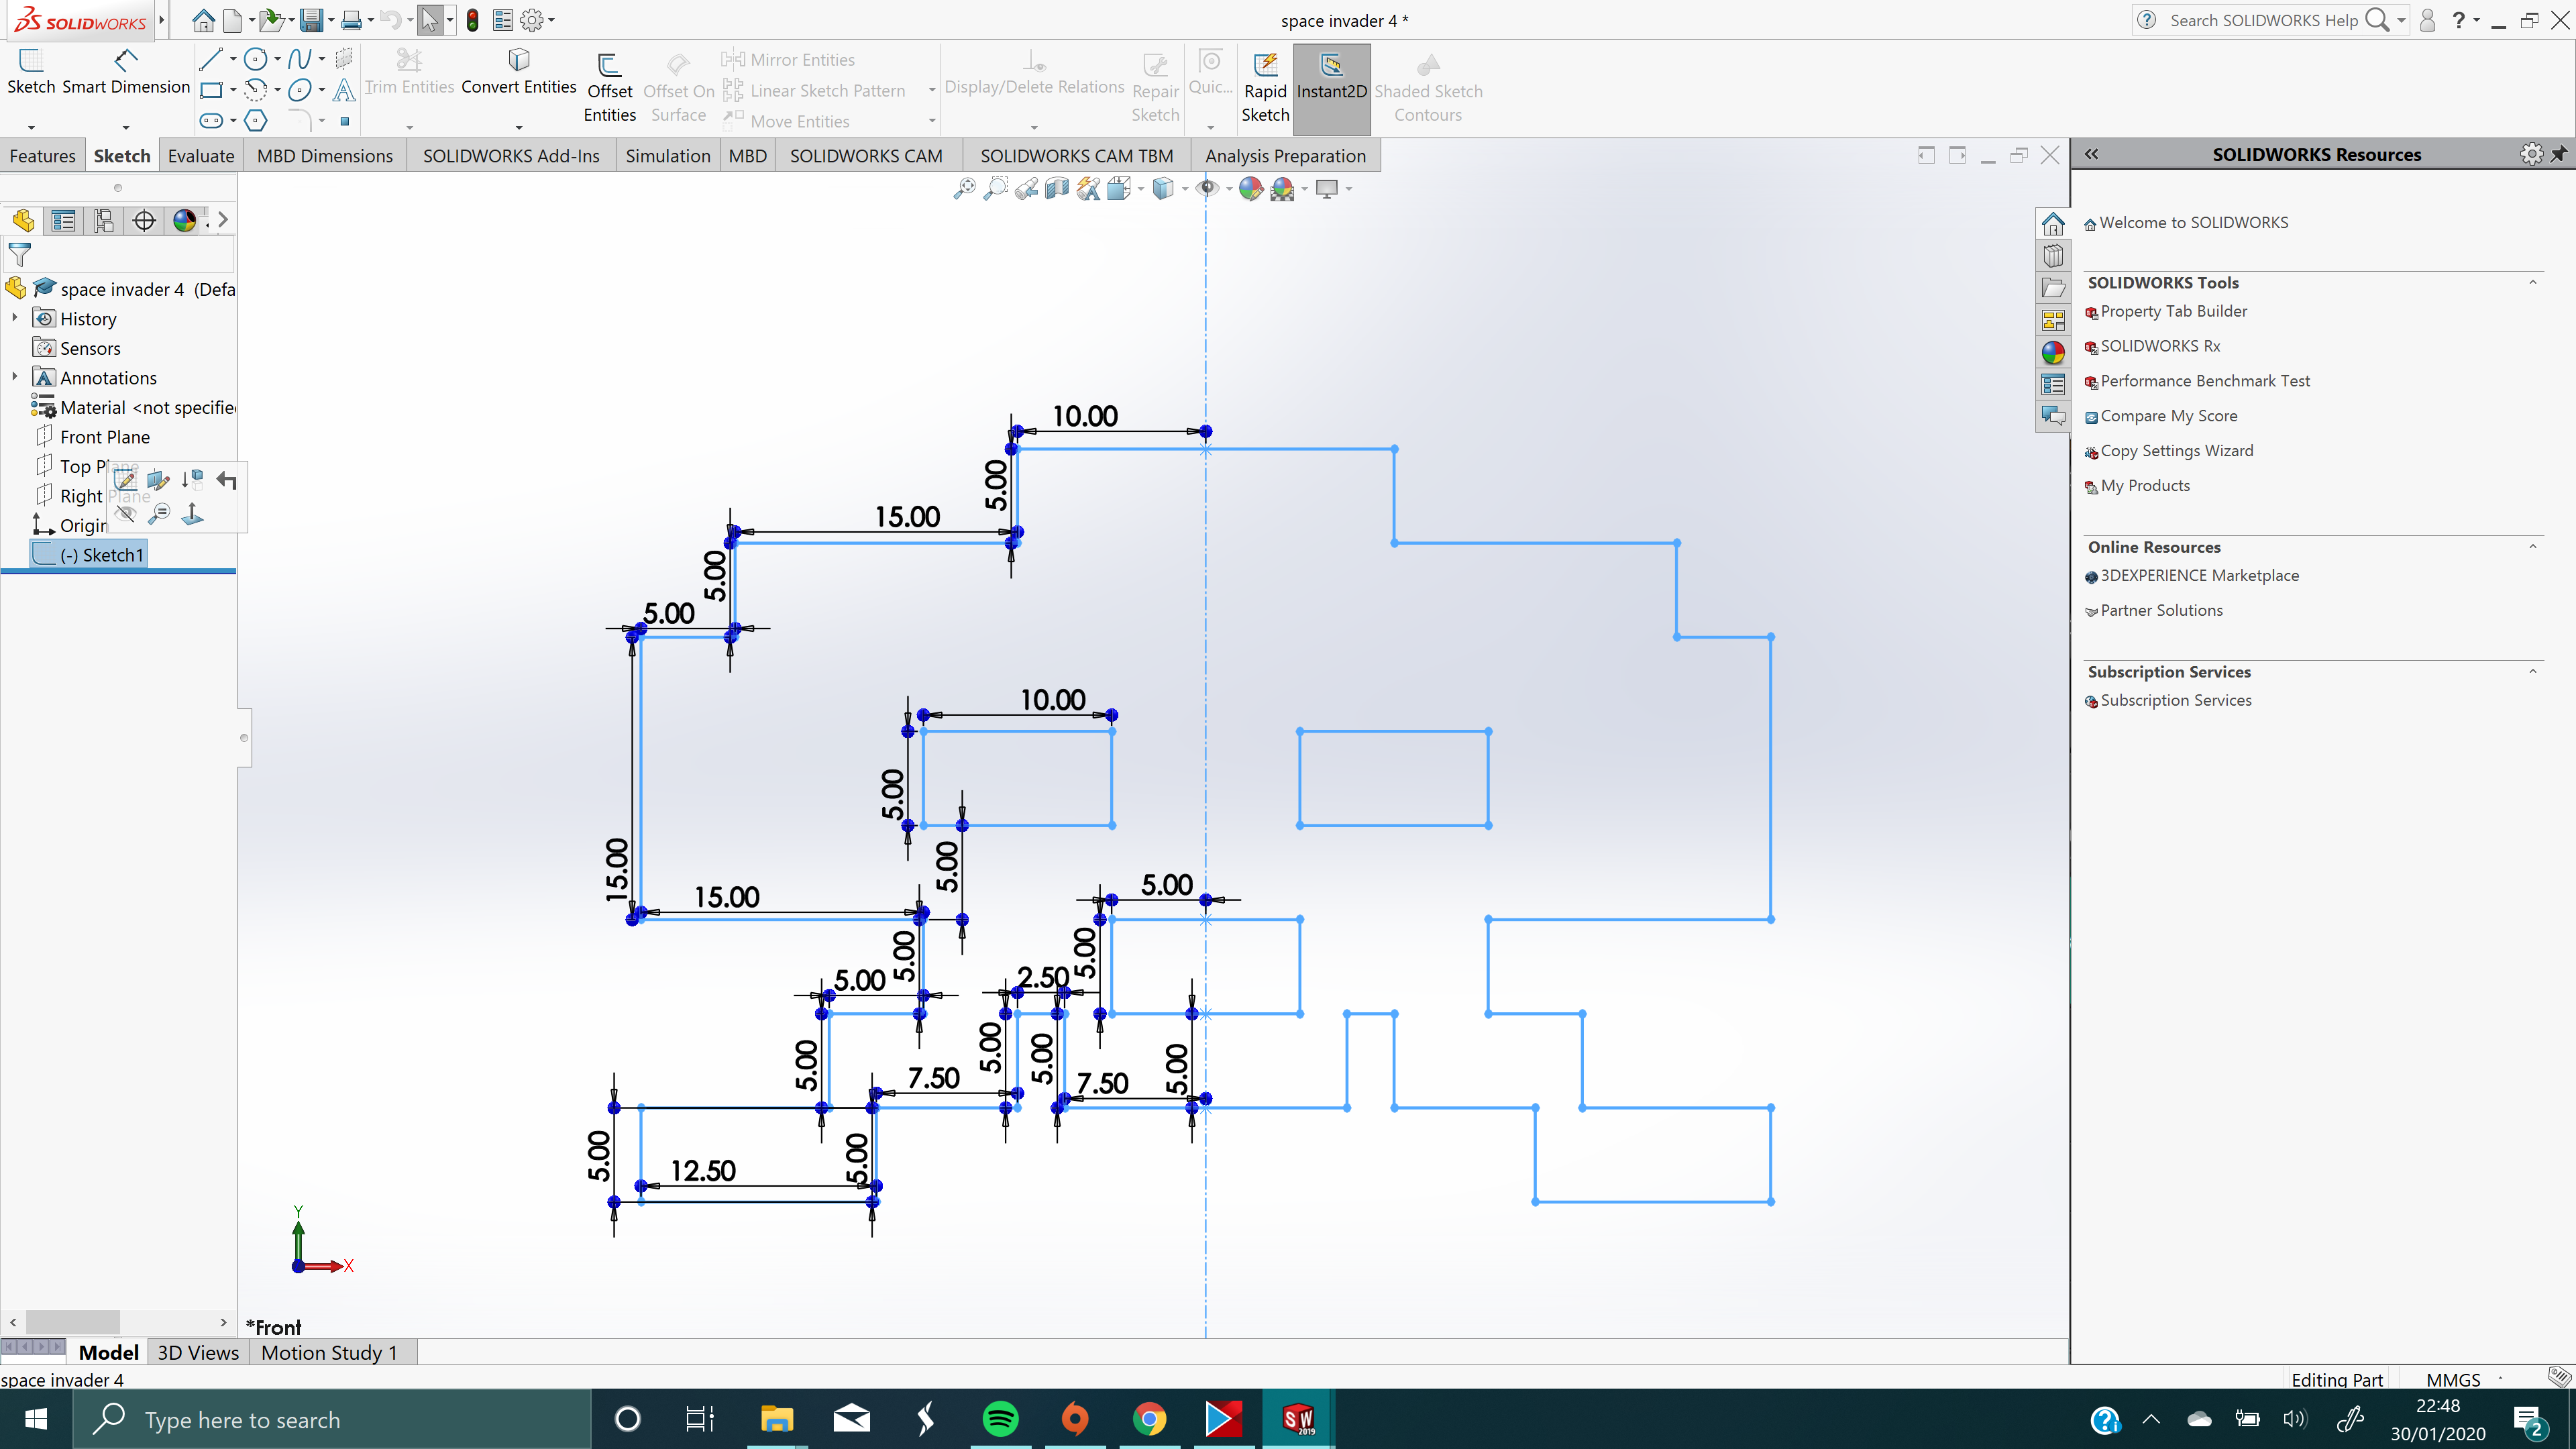Click Normal To in context toolbar
Image resolution: width=2576 pixels, height=1449 pixels.
point(192,514)
